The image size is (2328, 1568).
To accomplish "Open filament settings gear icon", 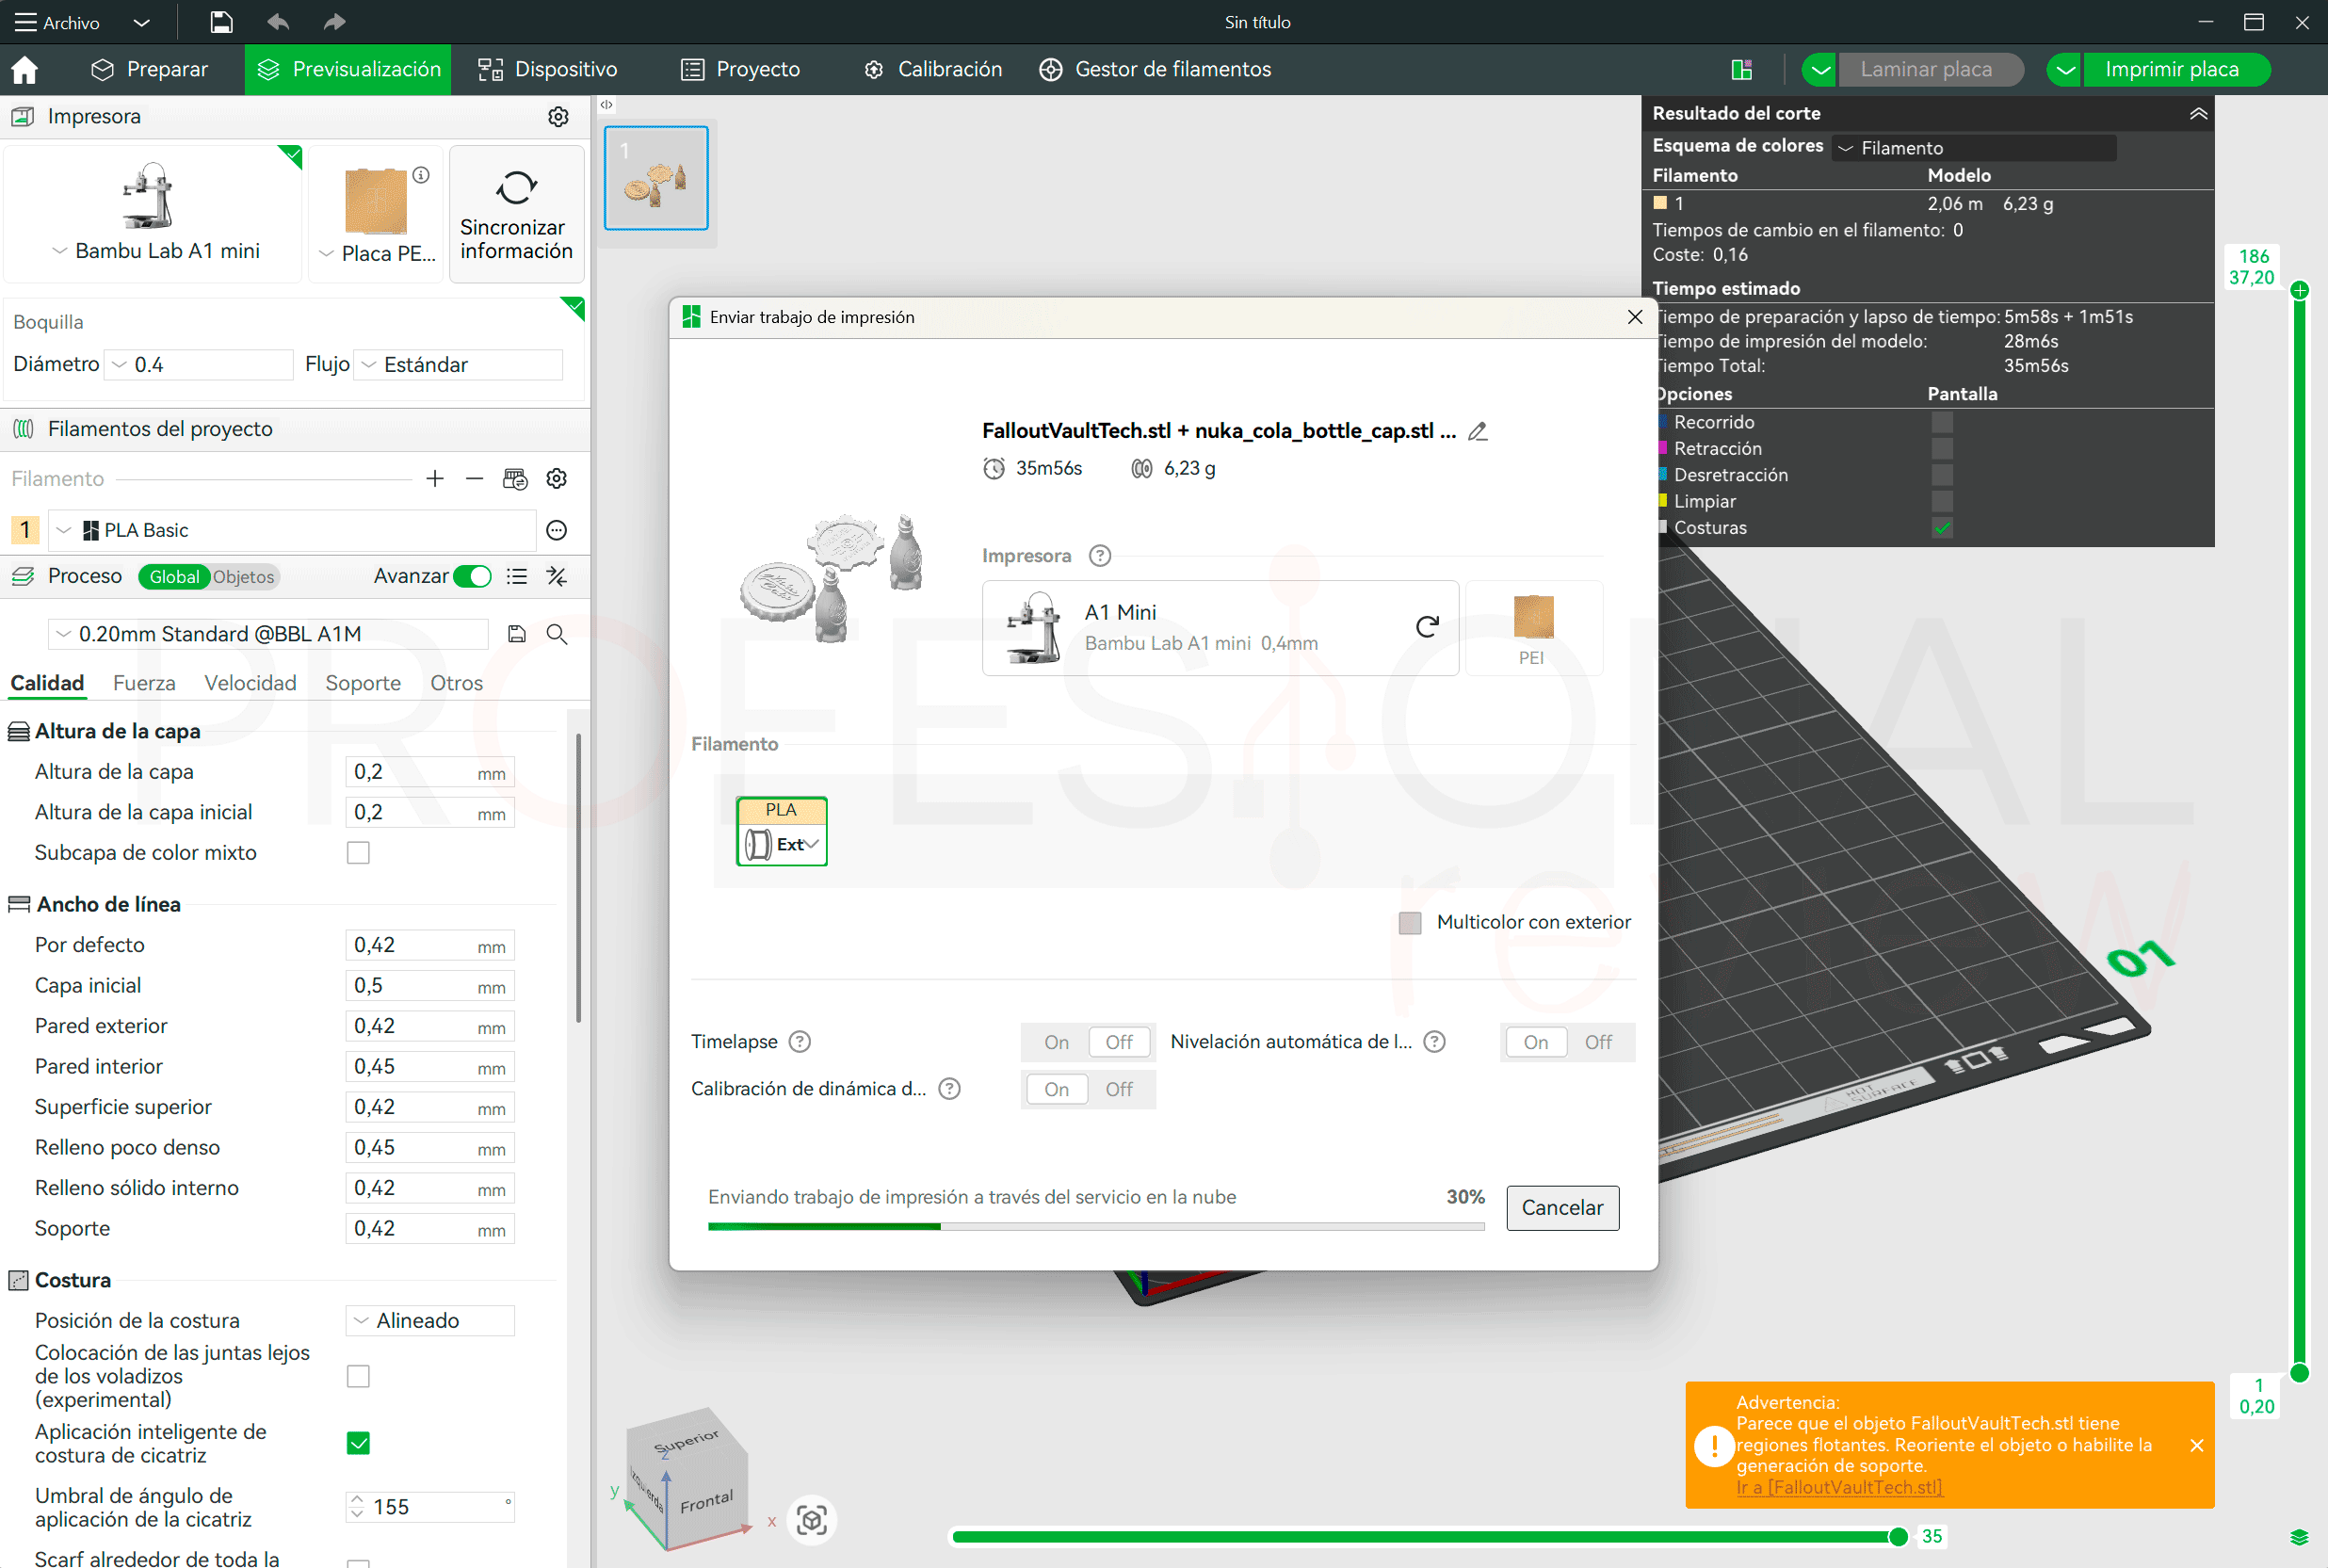I will tap(557, 479).
